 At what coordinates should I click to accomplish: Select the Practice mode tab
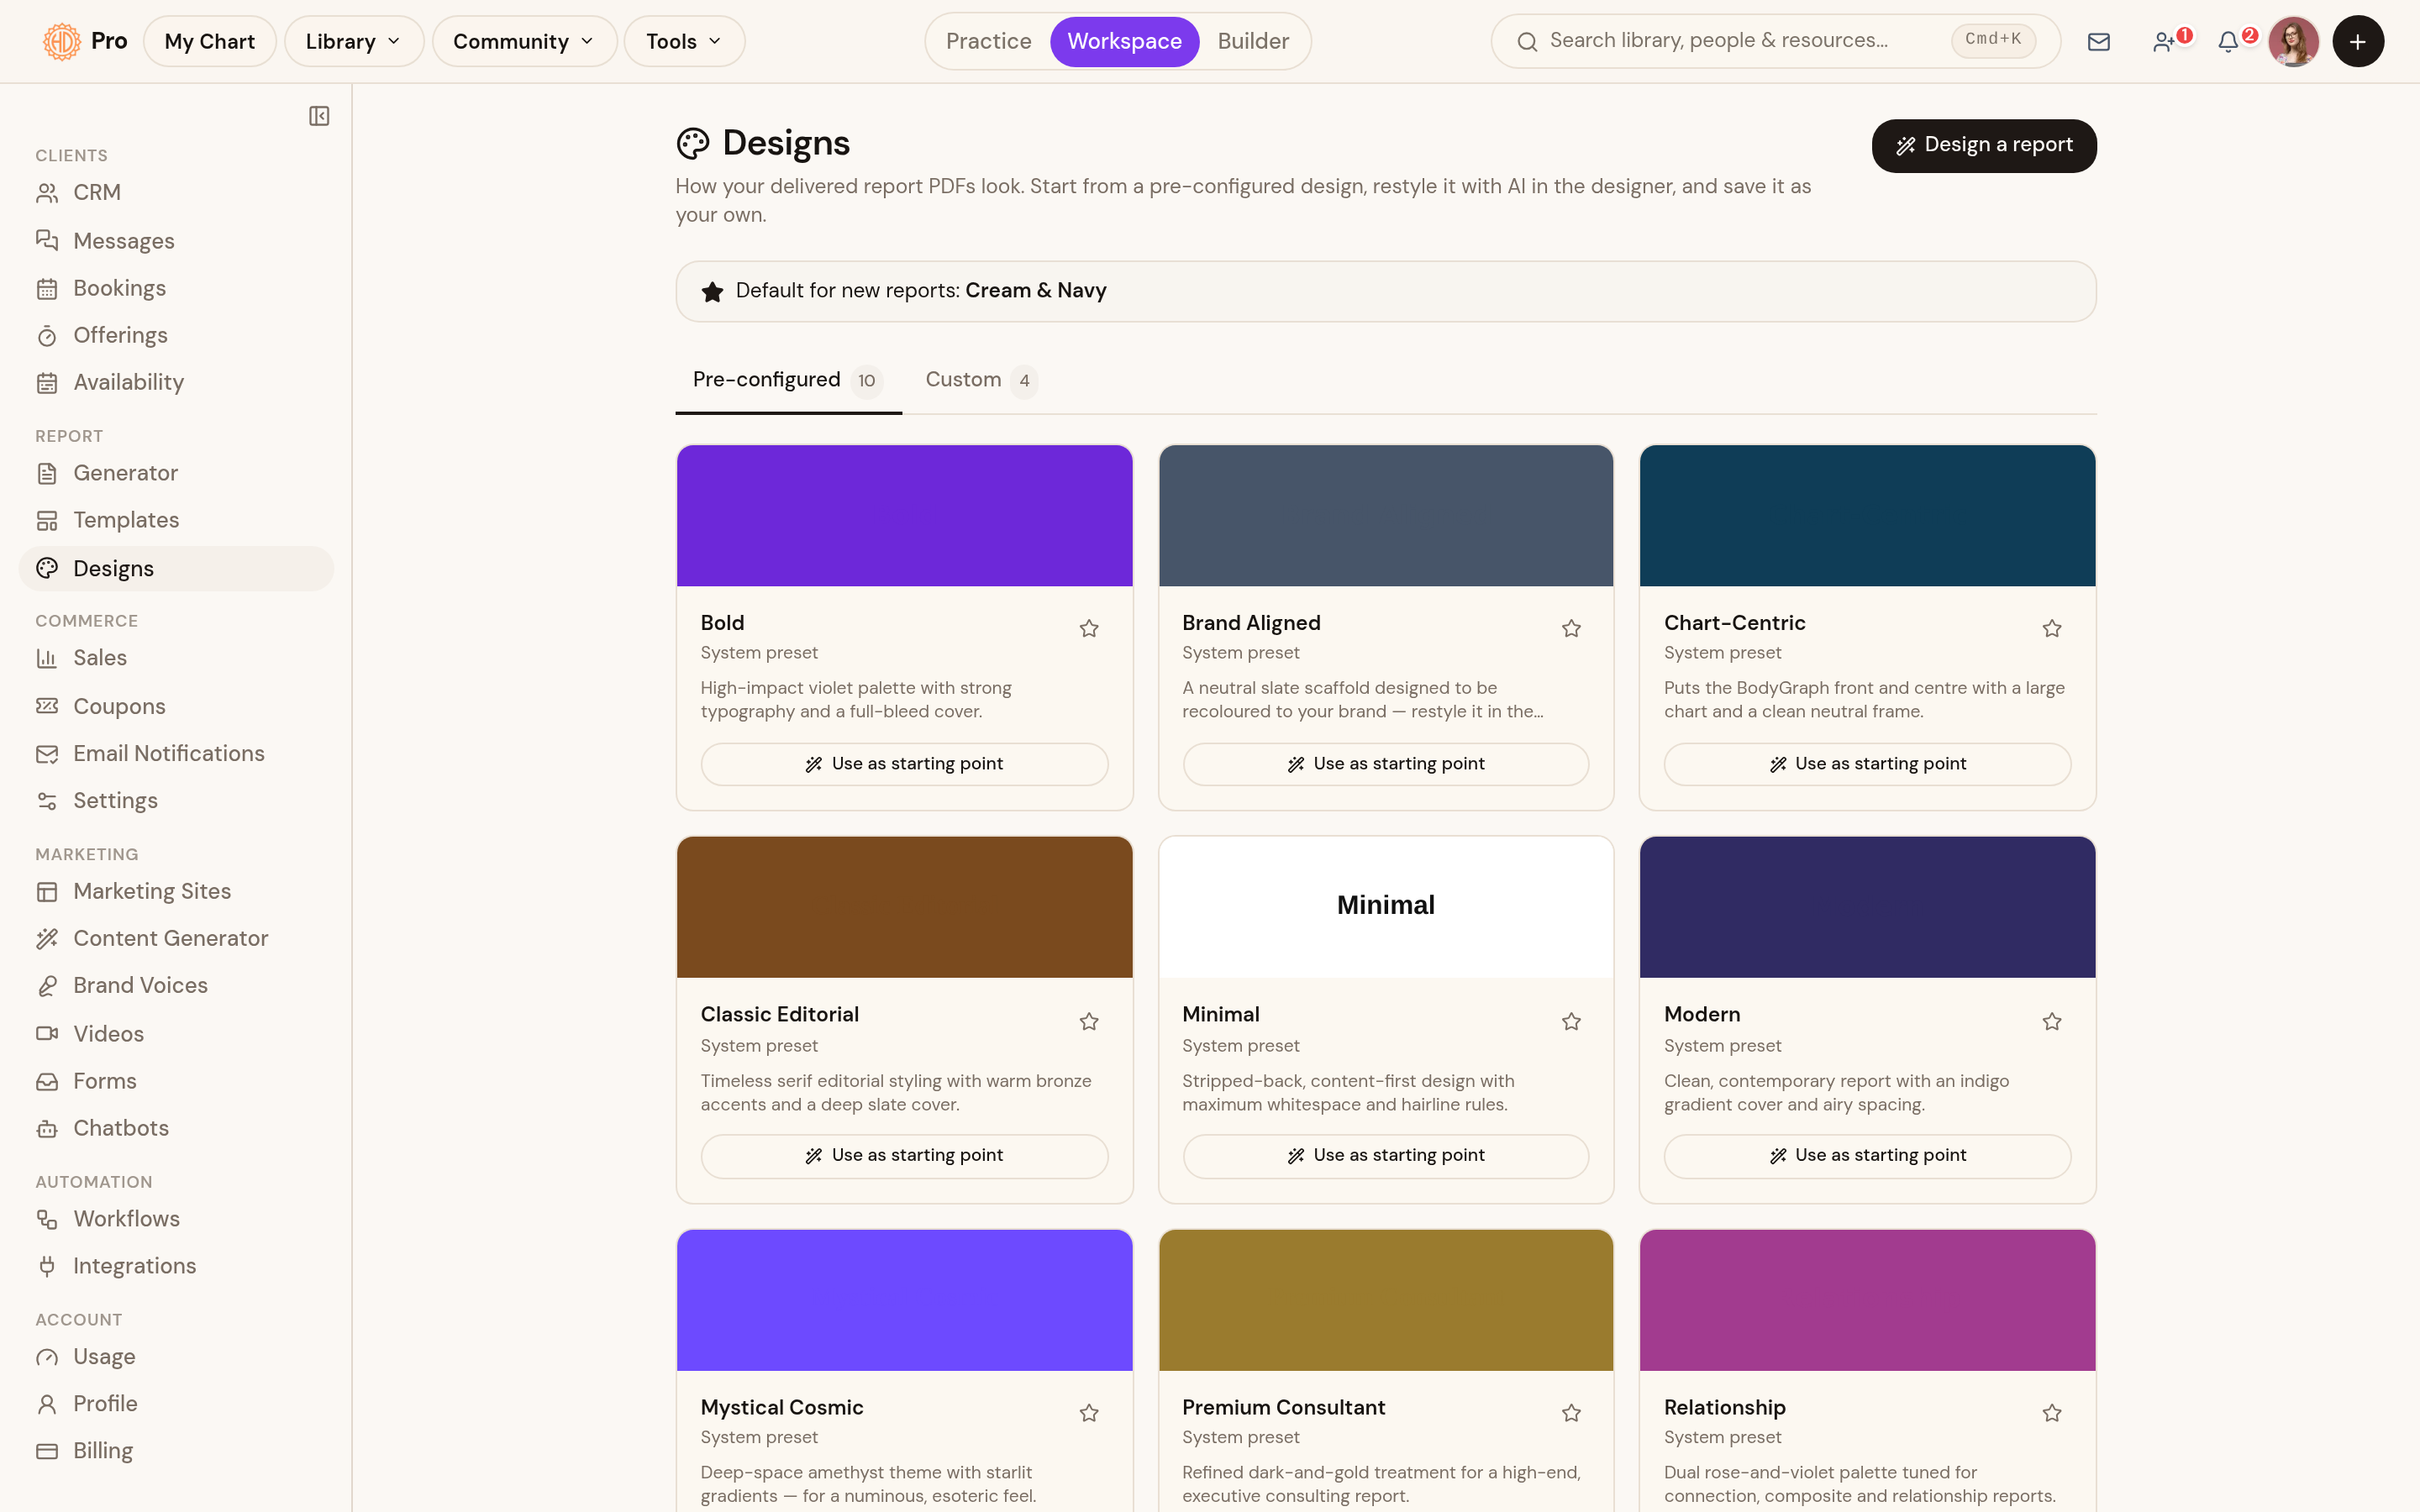[988, 41]
